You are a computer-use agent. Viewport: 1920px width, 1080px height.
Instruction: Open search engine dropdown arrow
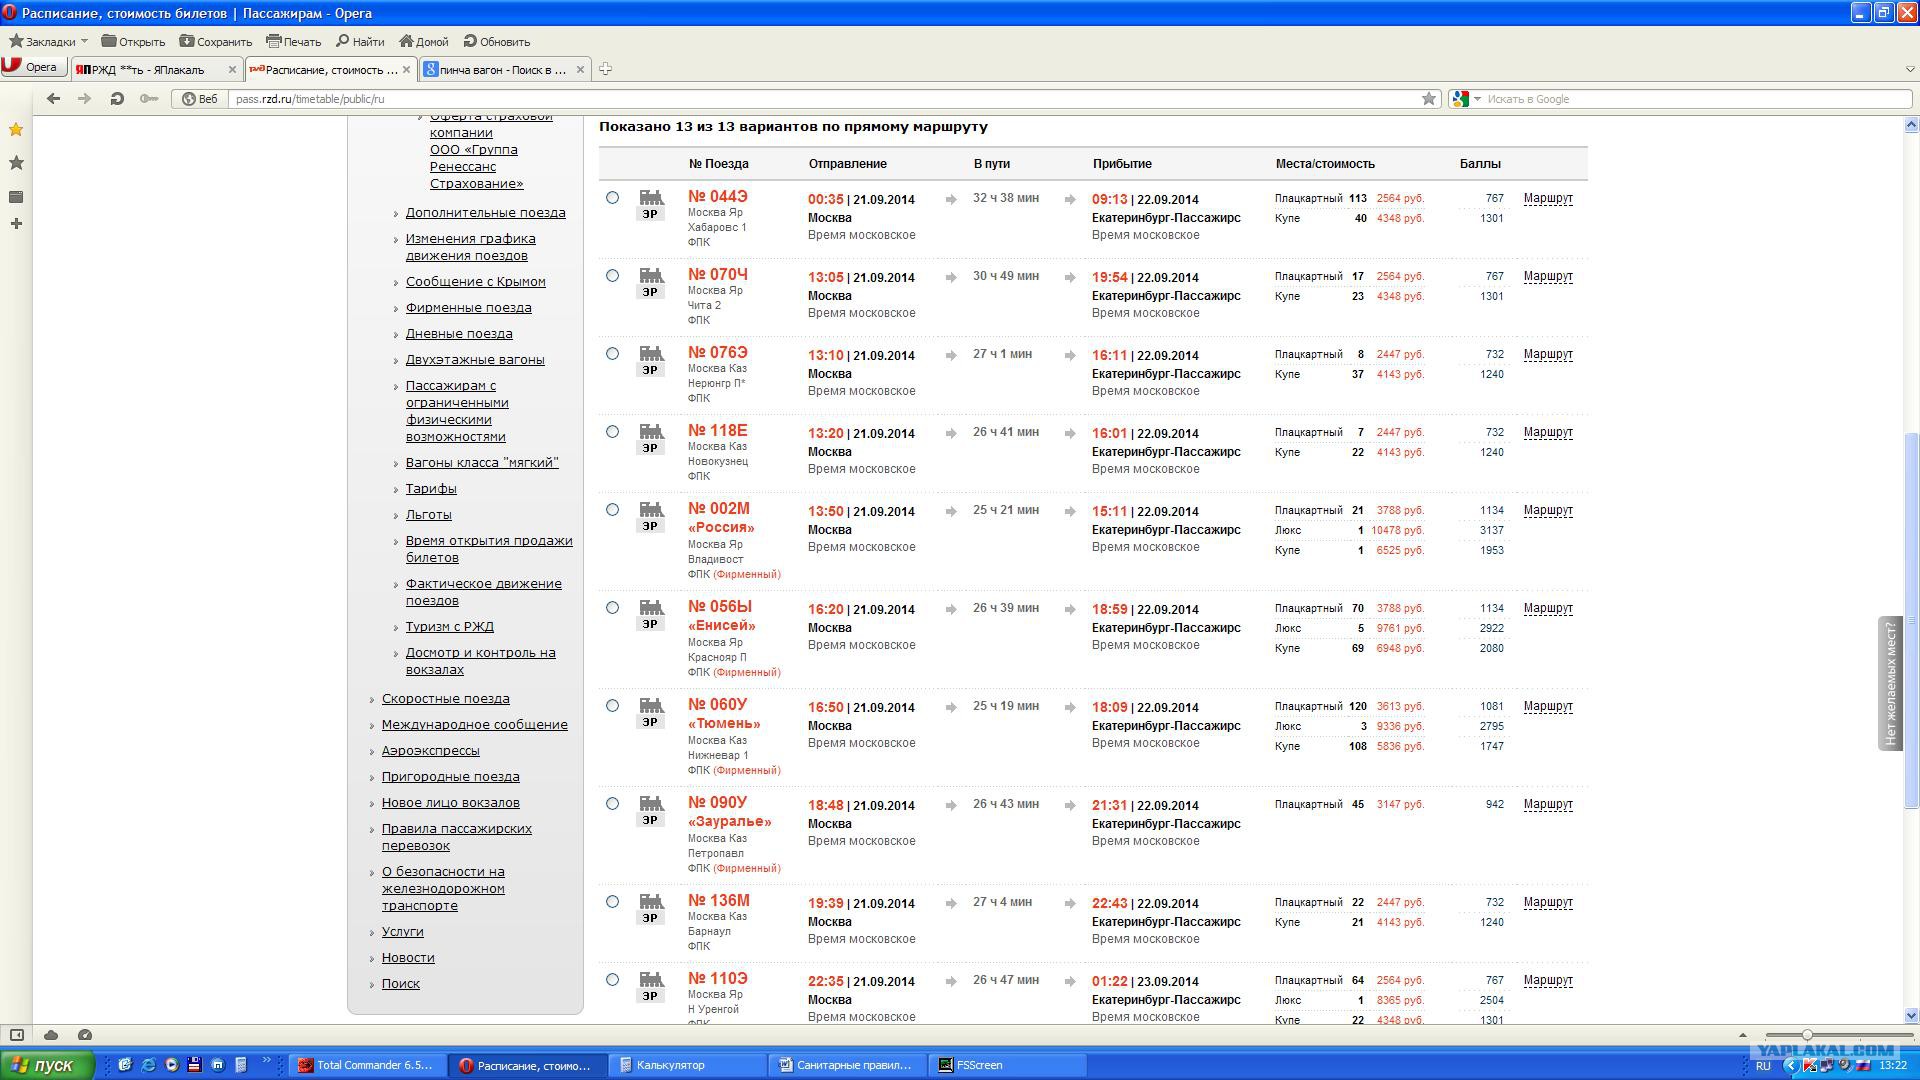click(x=1477, y=99)
